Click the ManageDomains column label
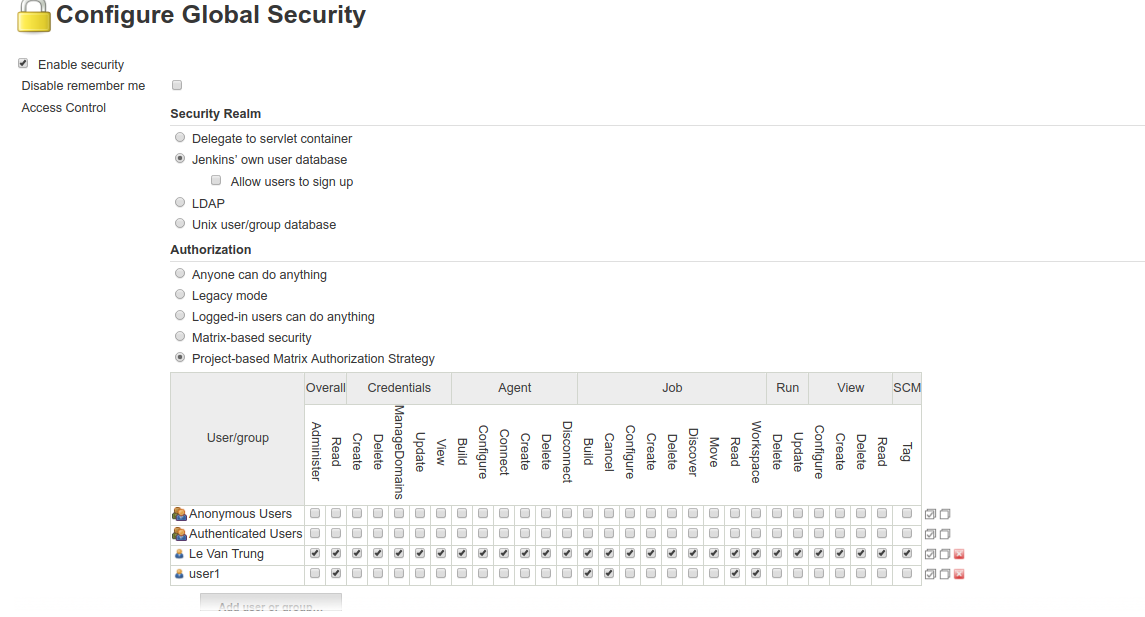The image size is (1145, 617). click(x=399, y=452)
